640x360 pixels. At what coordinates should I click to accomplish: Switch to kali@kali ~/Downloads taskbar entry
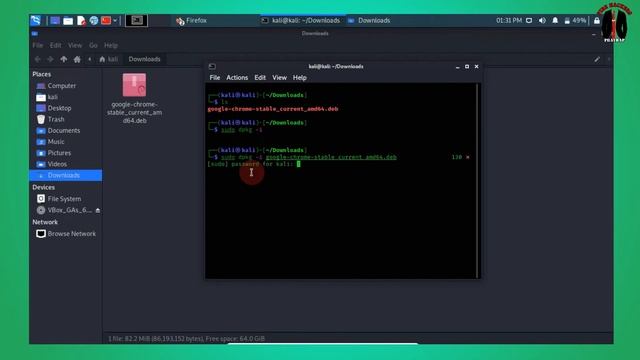point(301,20)
